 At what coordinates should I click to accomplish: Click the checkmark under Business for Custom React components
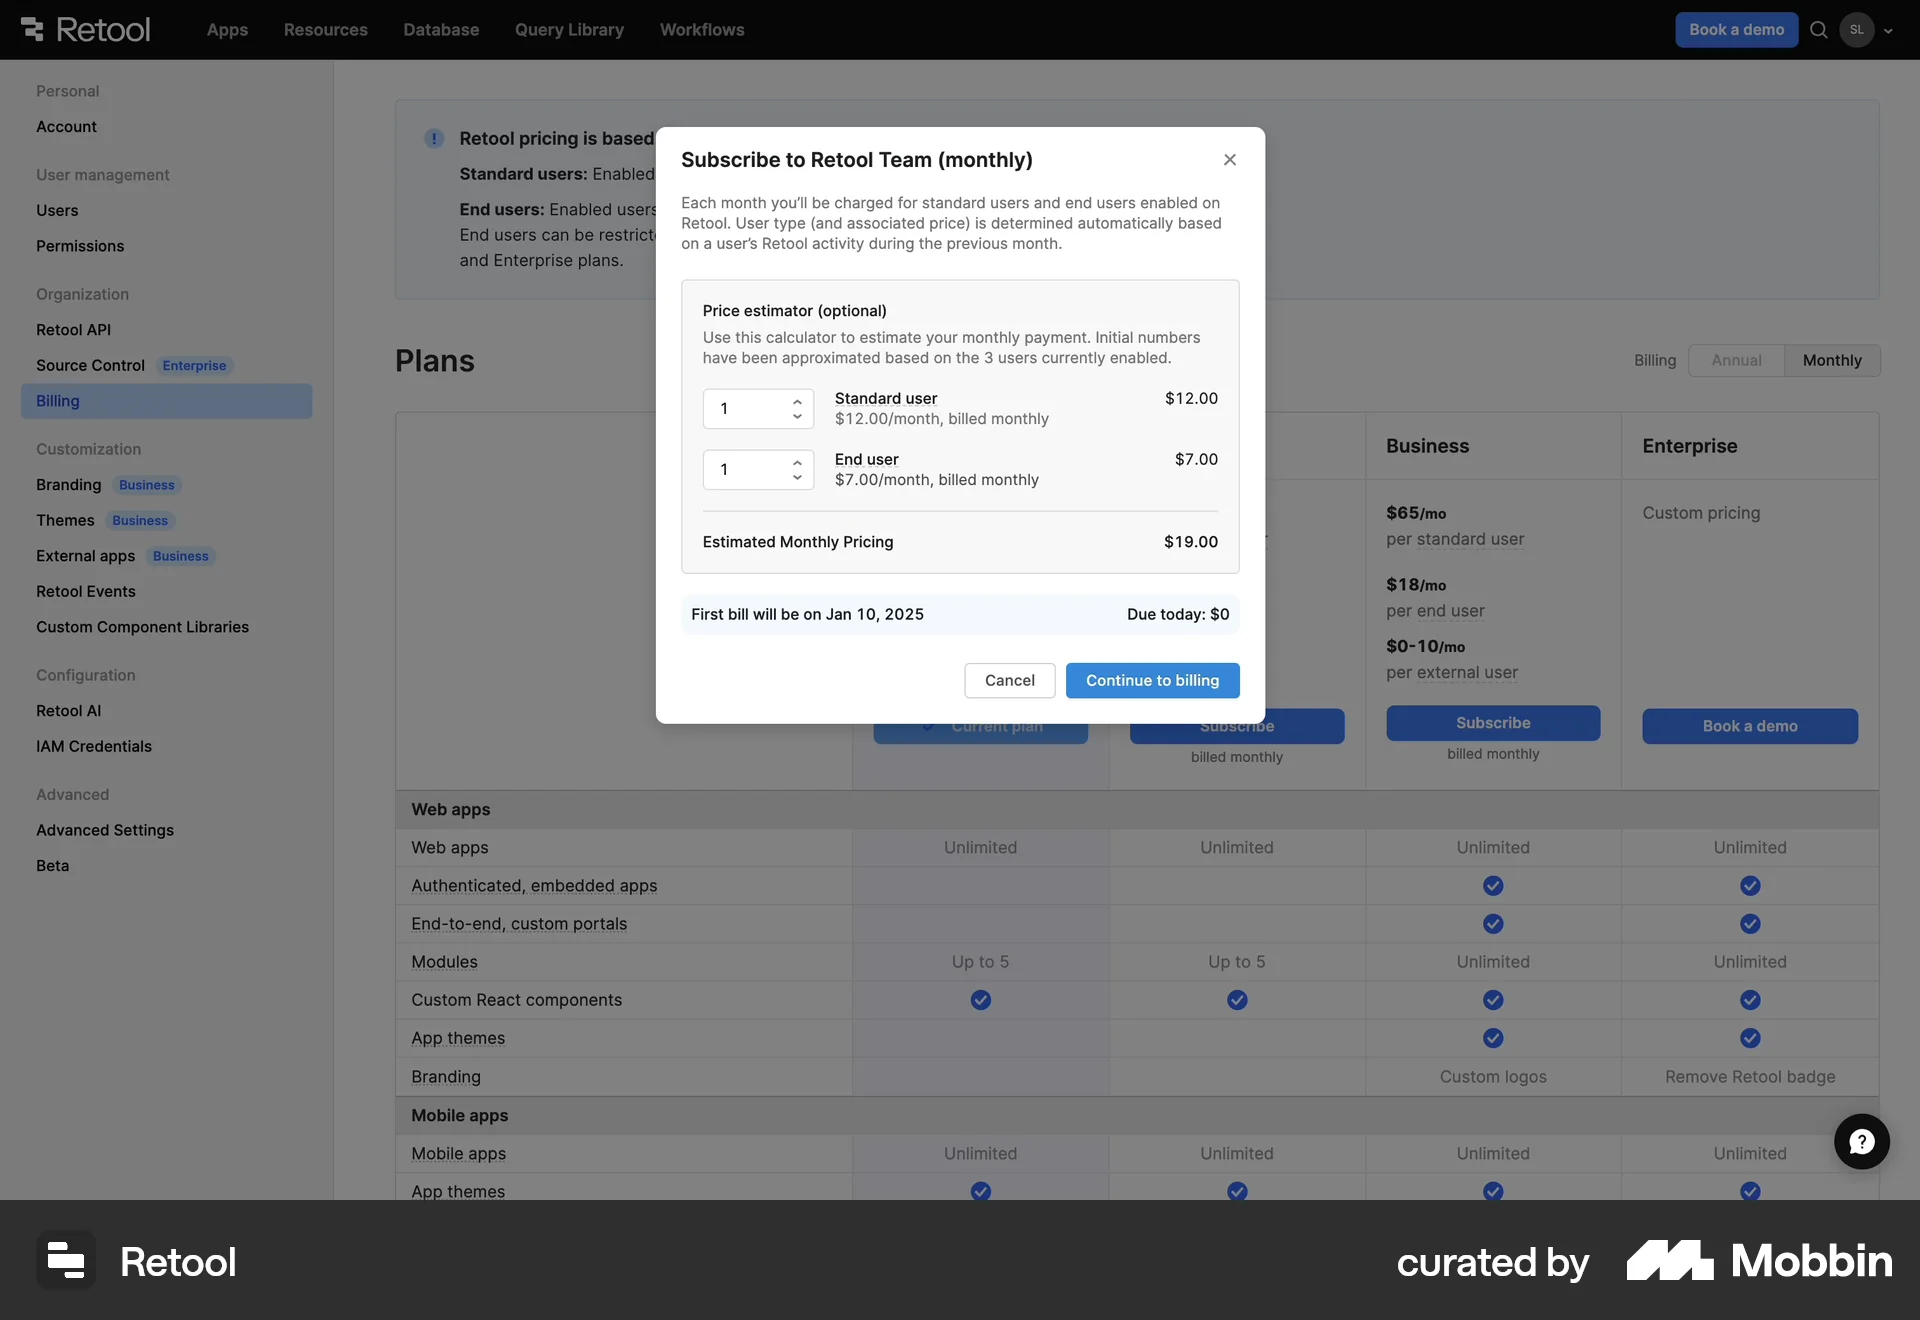coord(1492,1000)
